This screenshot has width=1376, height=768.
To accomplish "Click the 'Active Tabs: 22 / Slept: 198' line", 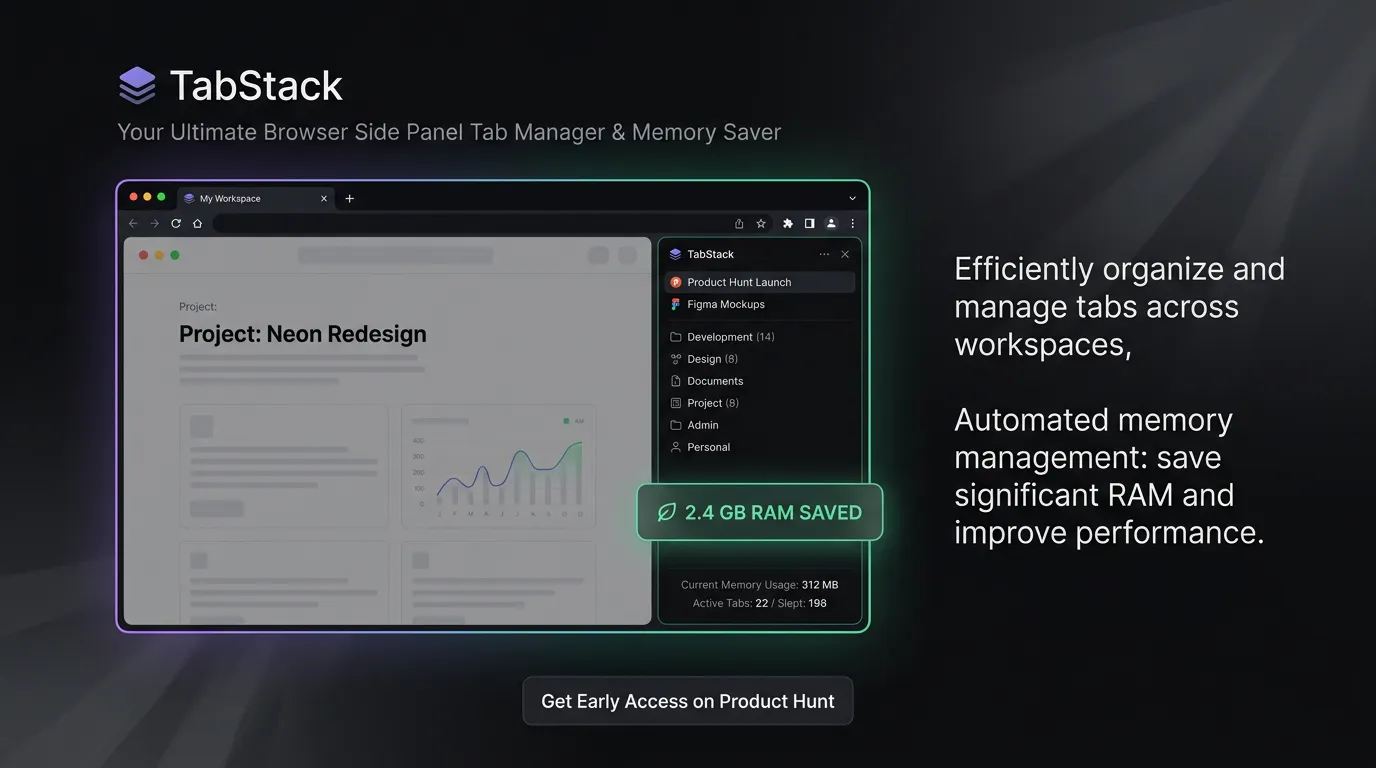I will tap(760, 603).
